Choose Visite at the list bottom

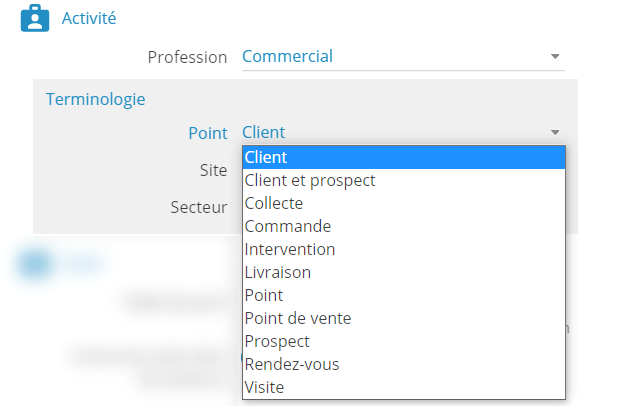(x=404, y=387)
